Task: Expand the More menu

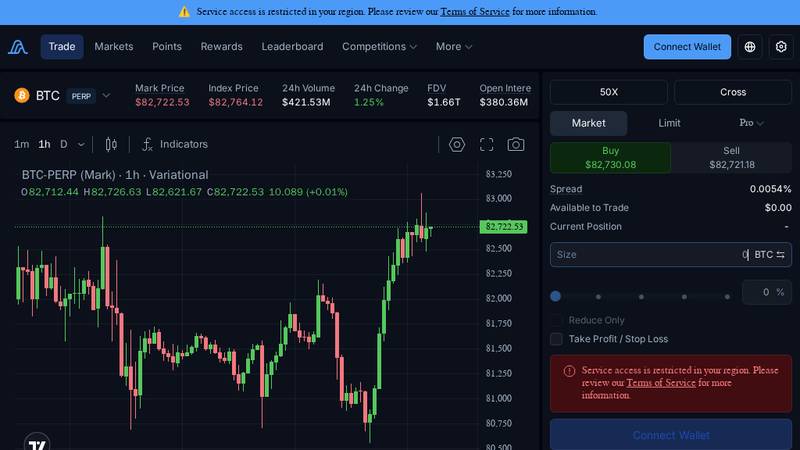Action: coord(454,46)
